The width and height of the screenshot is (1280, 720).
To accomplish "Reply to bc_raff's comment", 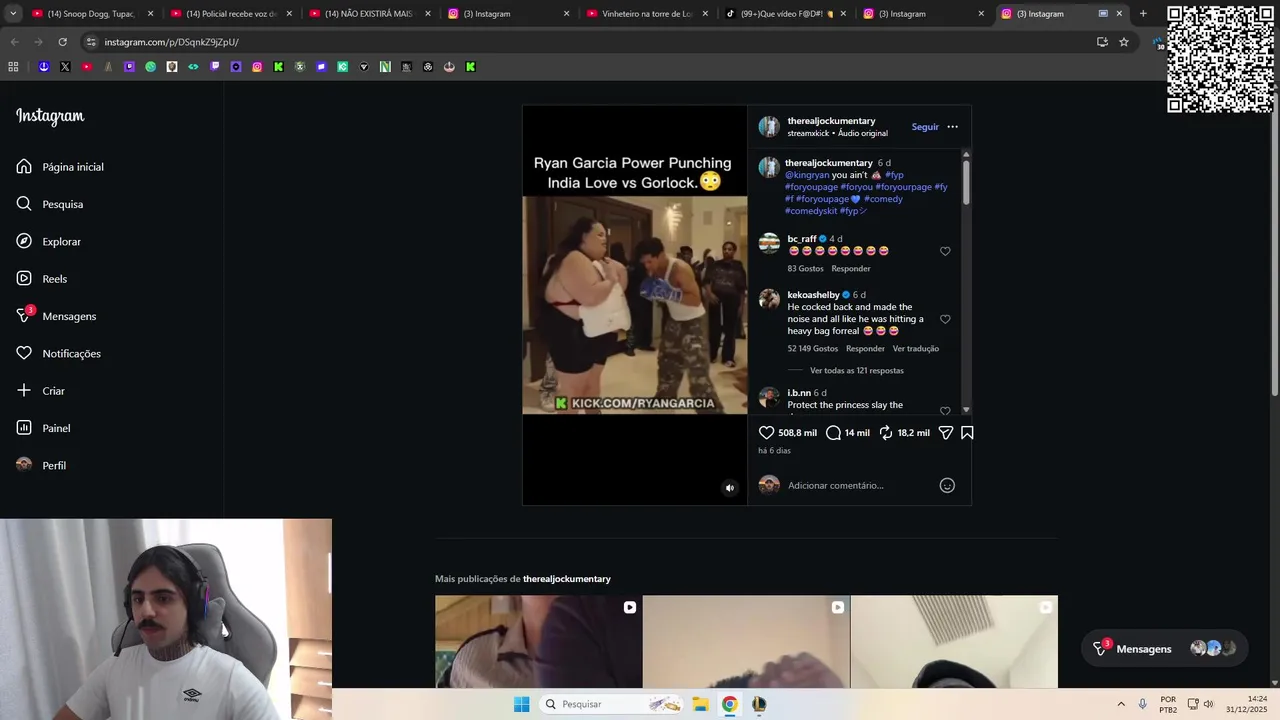I will (851, 269).
